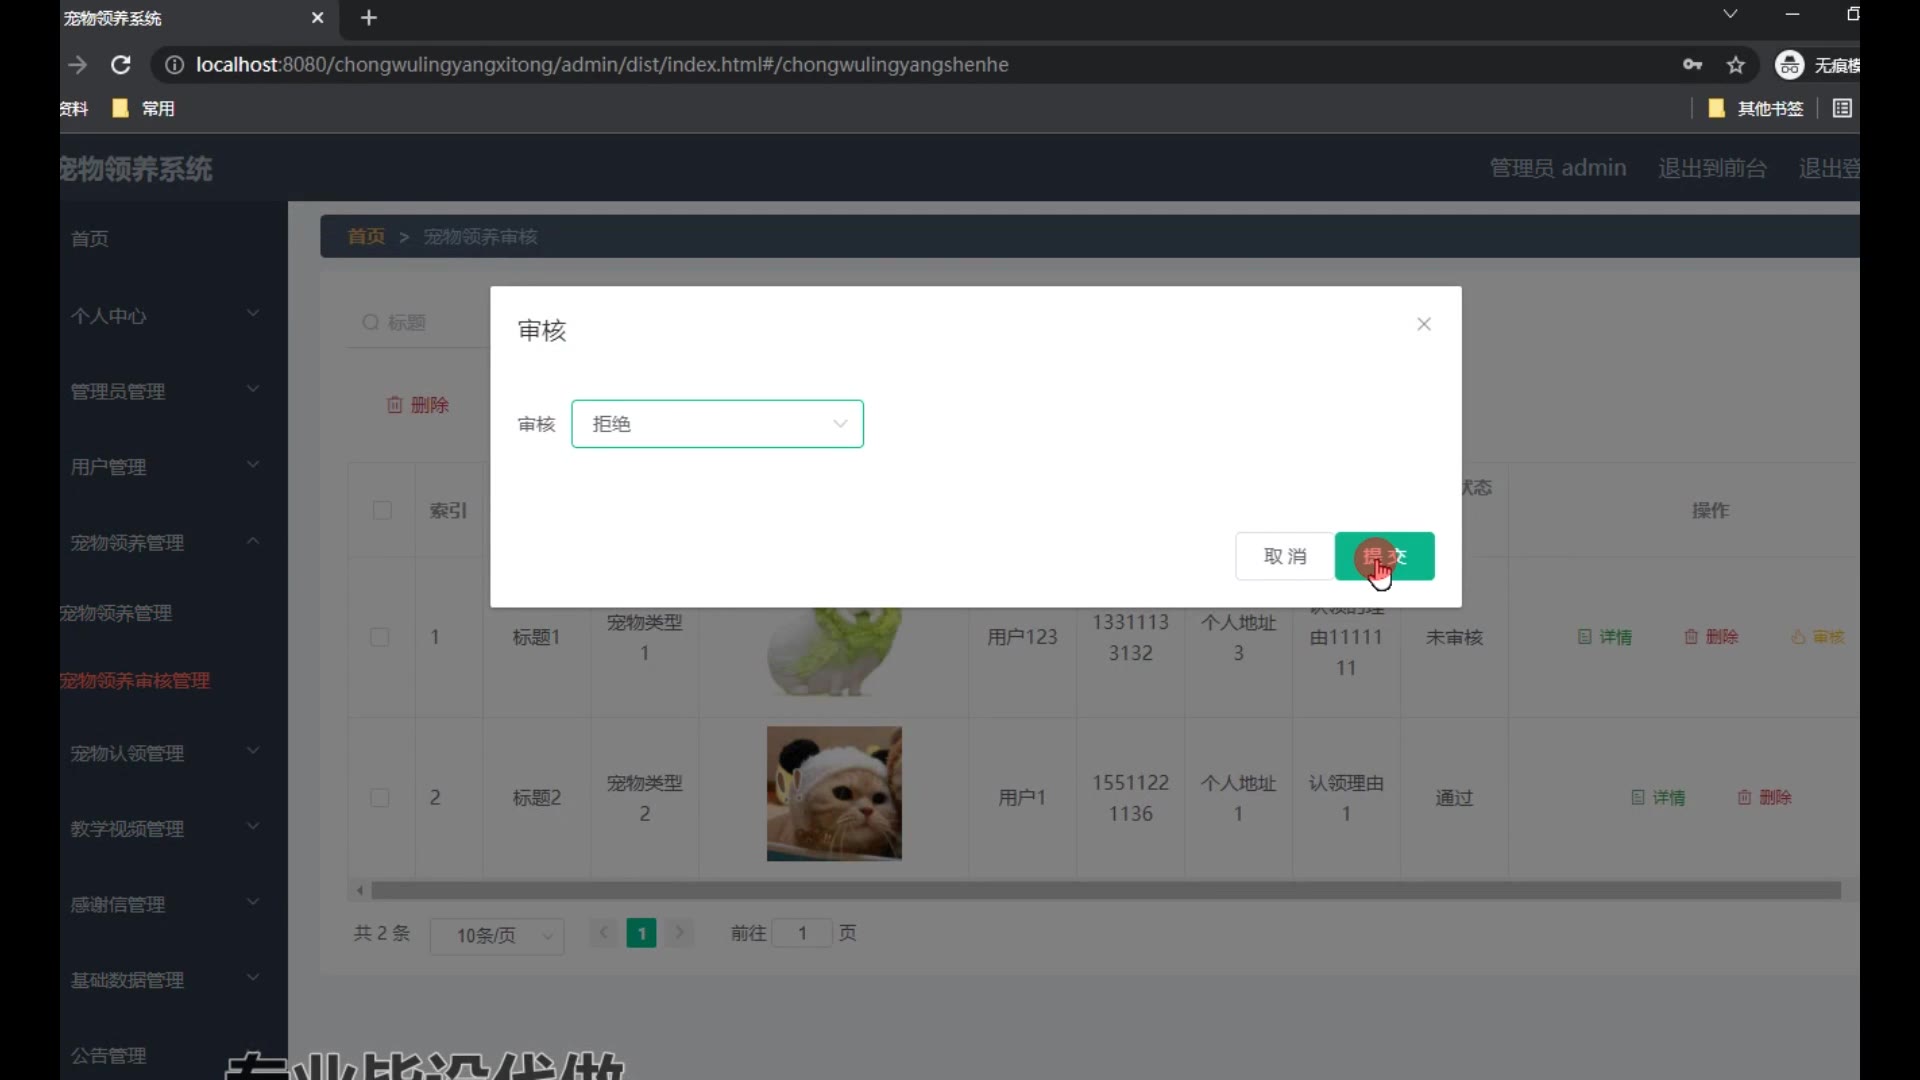Open the 10条/页 page size dropdown
This screenshot has width=1920, height=1080.
497,936
